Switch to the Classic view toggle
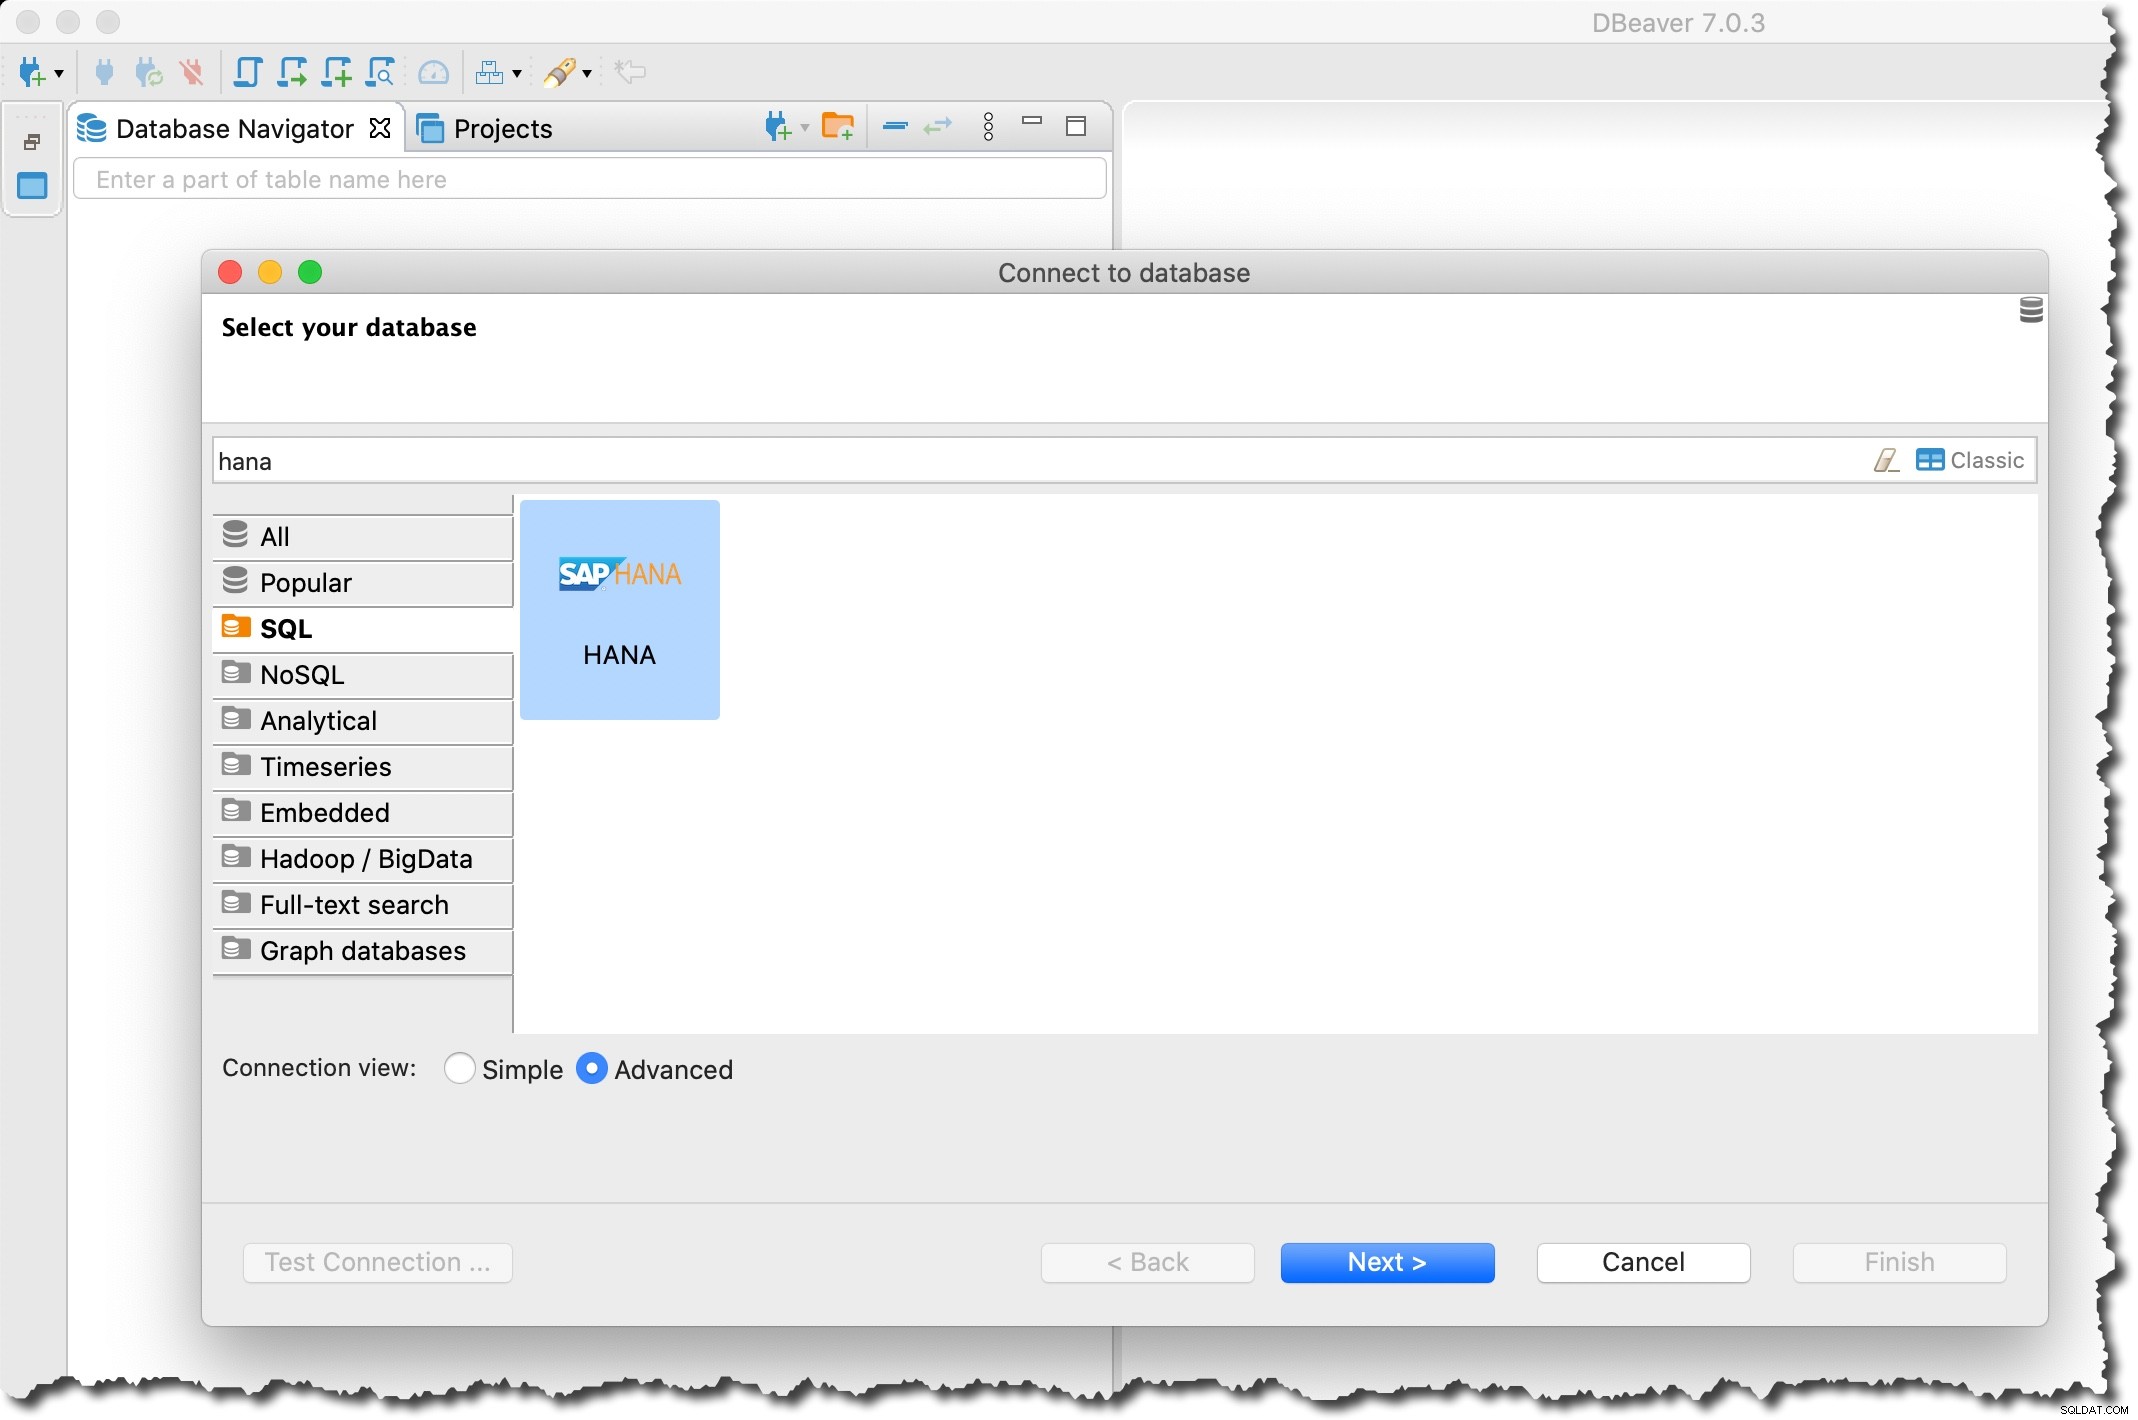The width and height of the screenshot is (2138, 1420). pos(1970,460)
